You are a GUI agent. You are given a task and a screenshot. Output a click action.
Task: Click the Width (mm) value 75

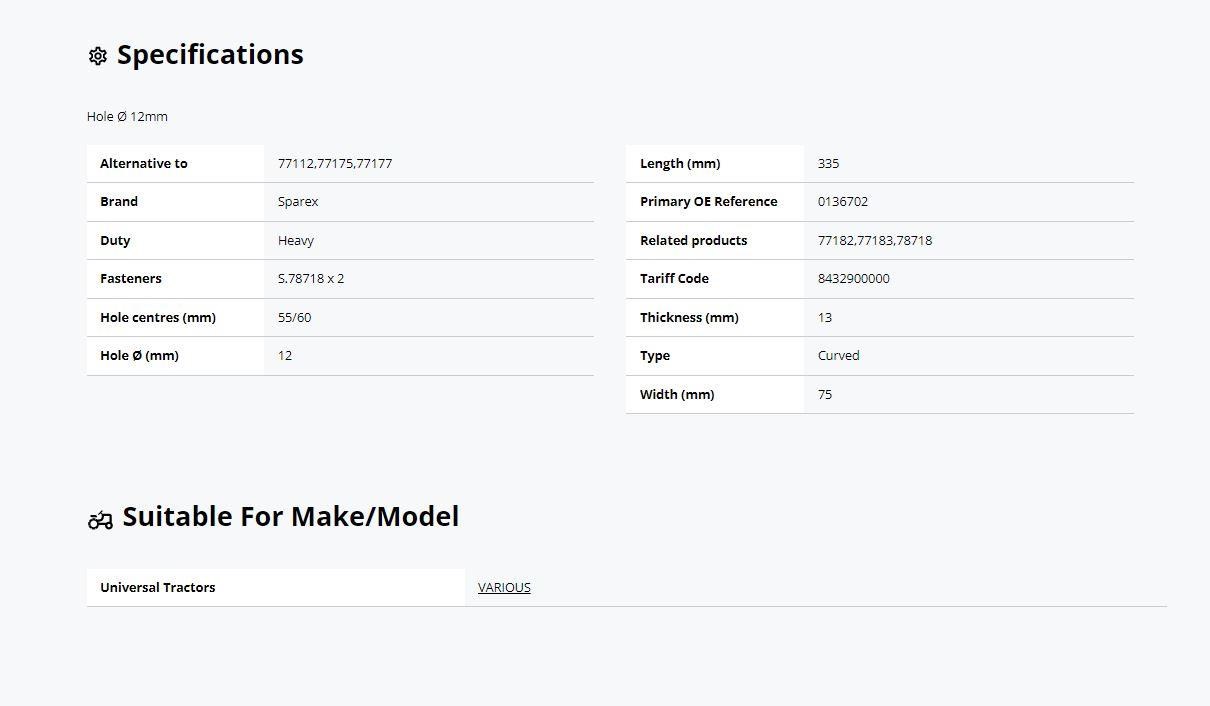click(825, 394)
